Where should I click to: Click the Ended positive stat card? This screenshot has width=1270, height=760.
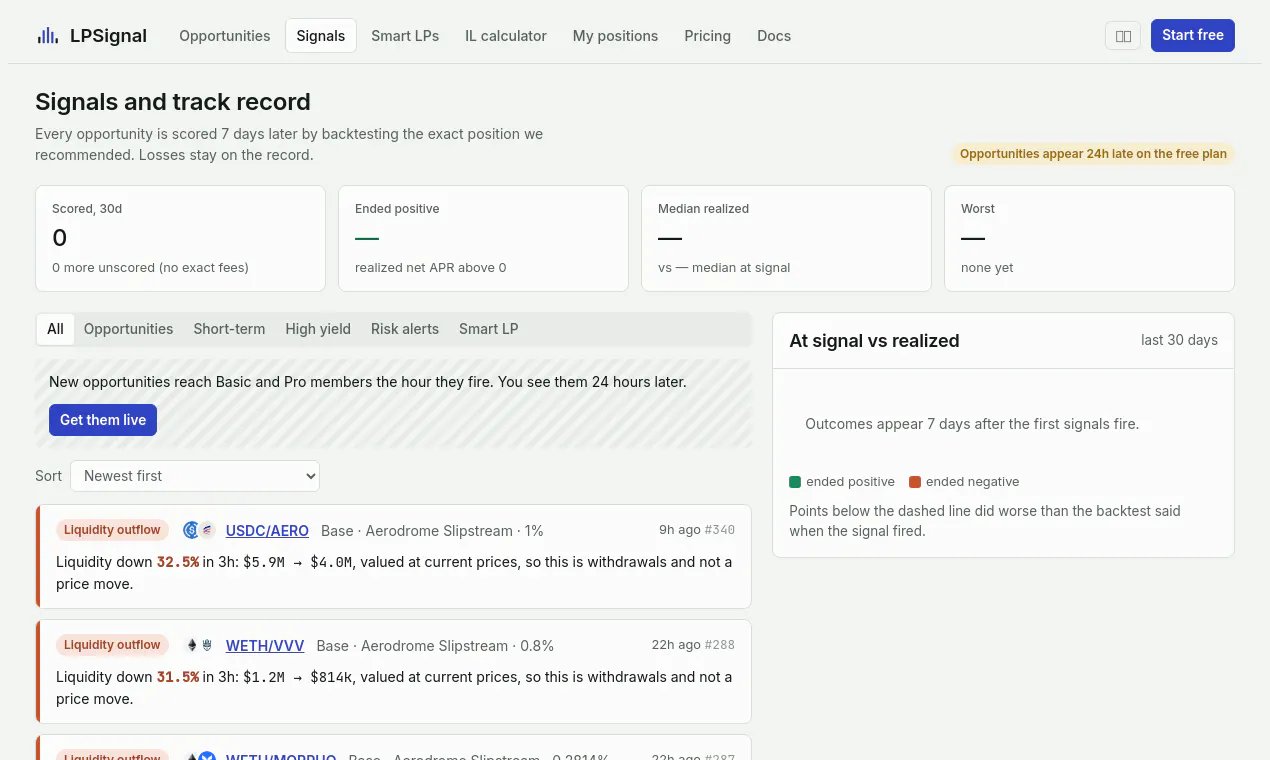tap(483, 238)
